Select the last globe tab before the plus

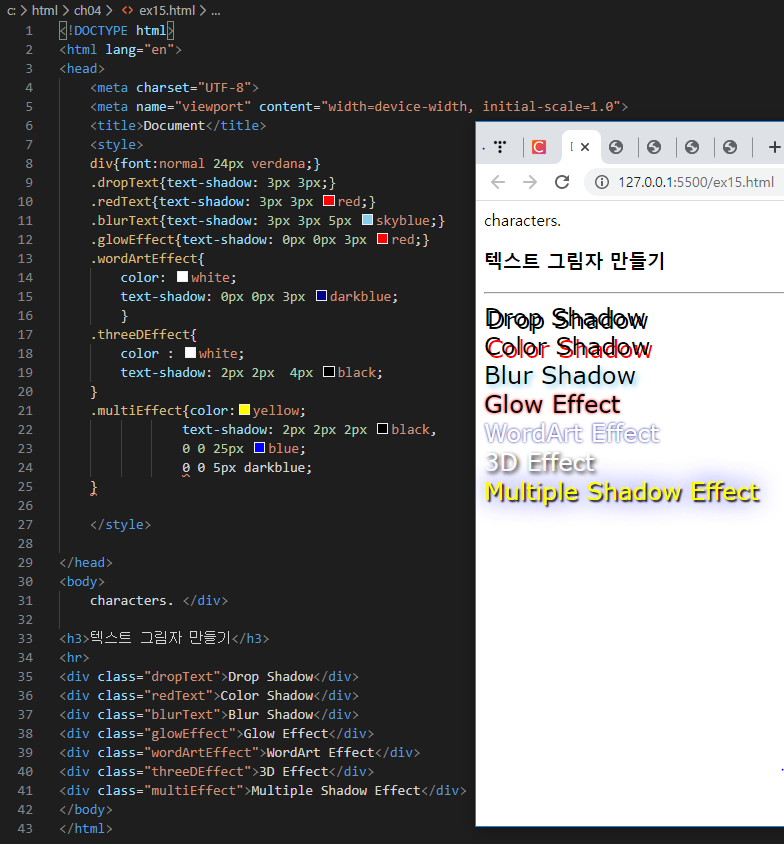pos(730,147)
